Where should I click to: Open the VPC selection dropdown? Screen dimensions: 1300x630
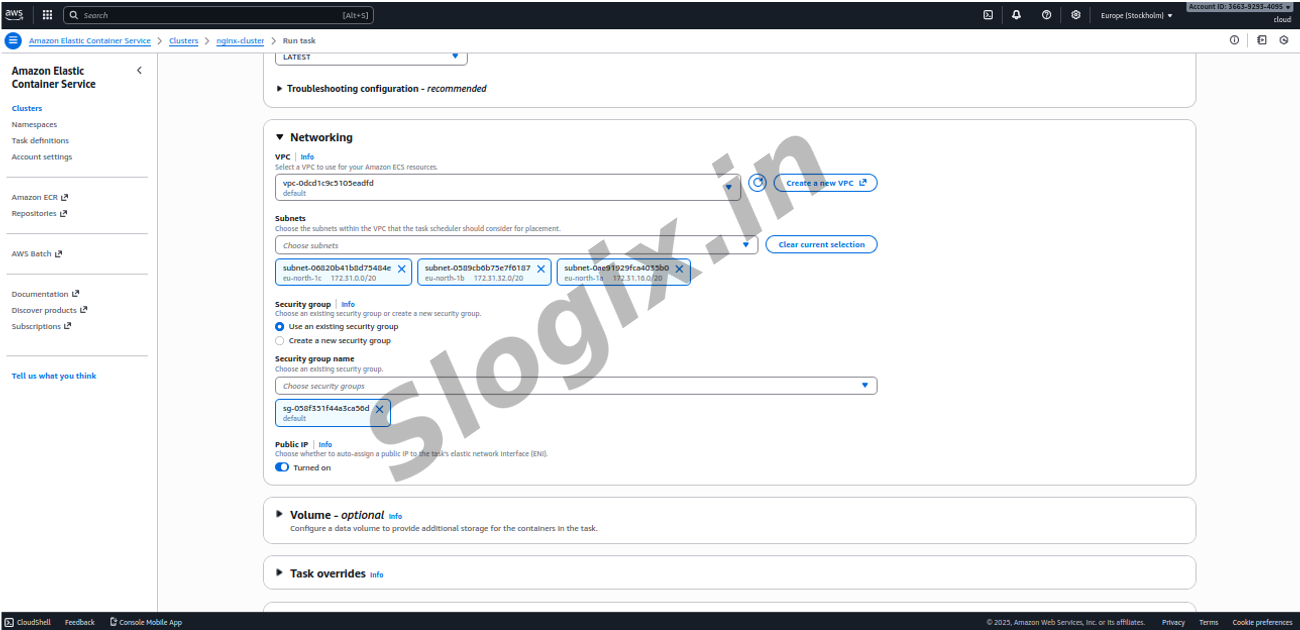click(508, 187)
